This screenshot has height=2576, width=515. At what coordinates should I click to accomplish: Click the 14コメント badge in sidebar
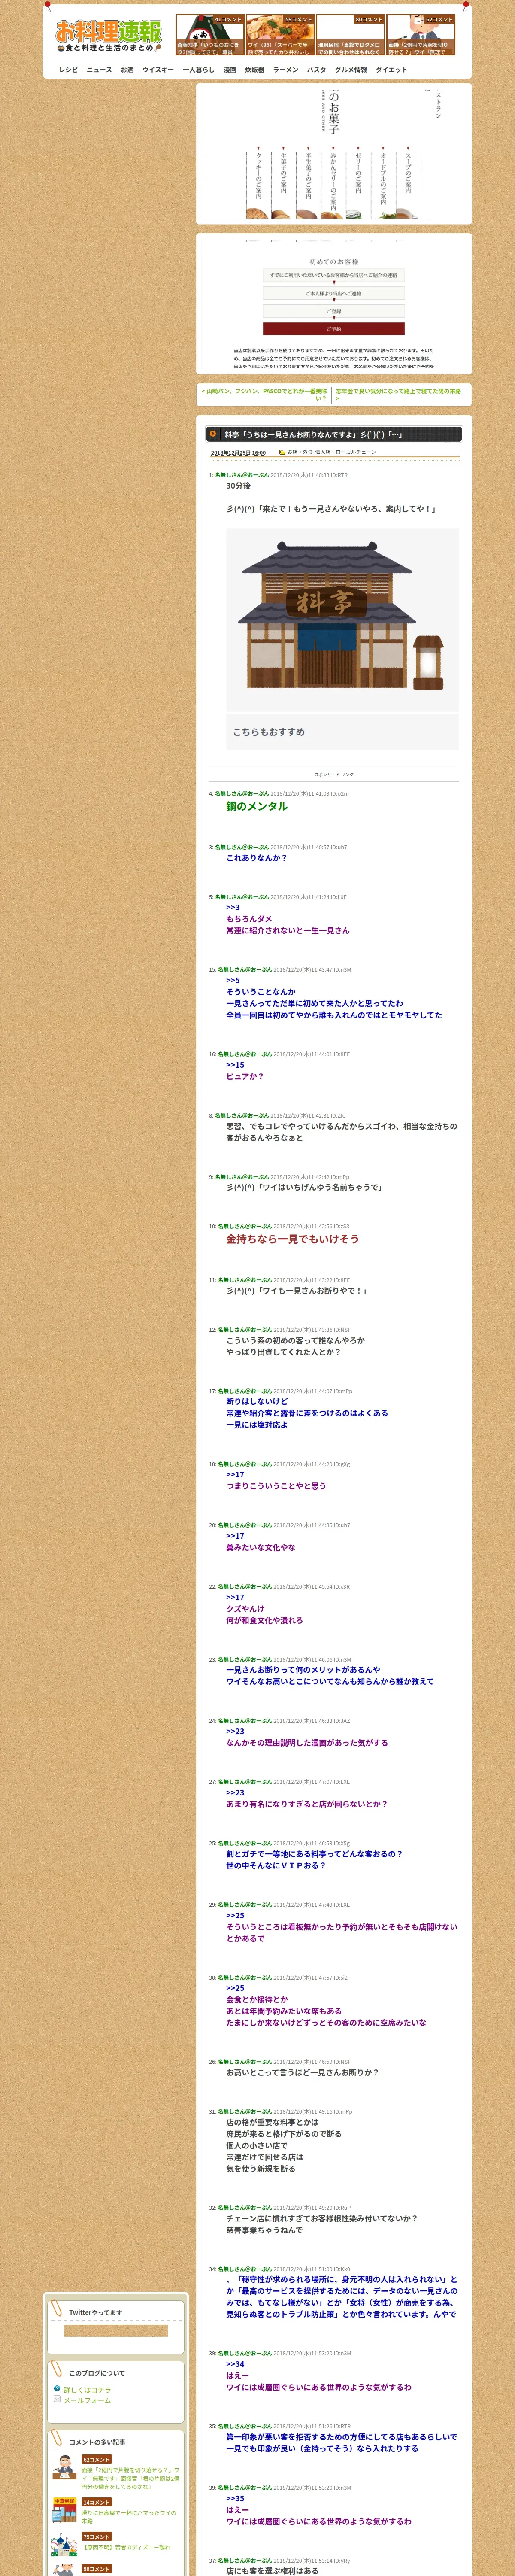pos(97,2502)
